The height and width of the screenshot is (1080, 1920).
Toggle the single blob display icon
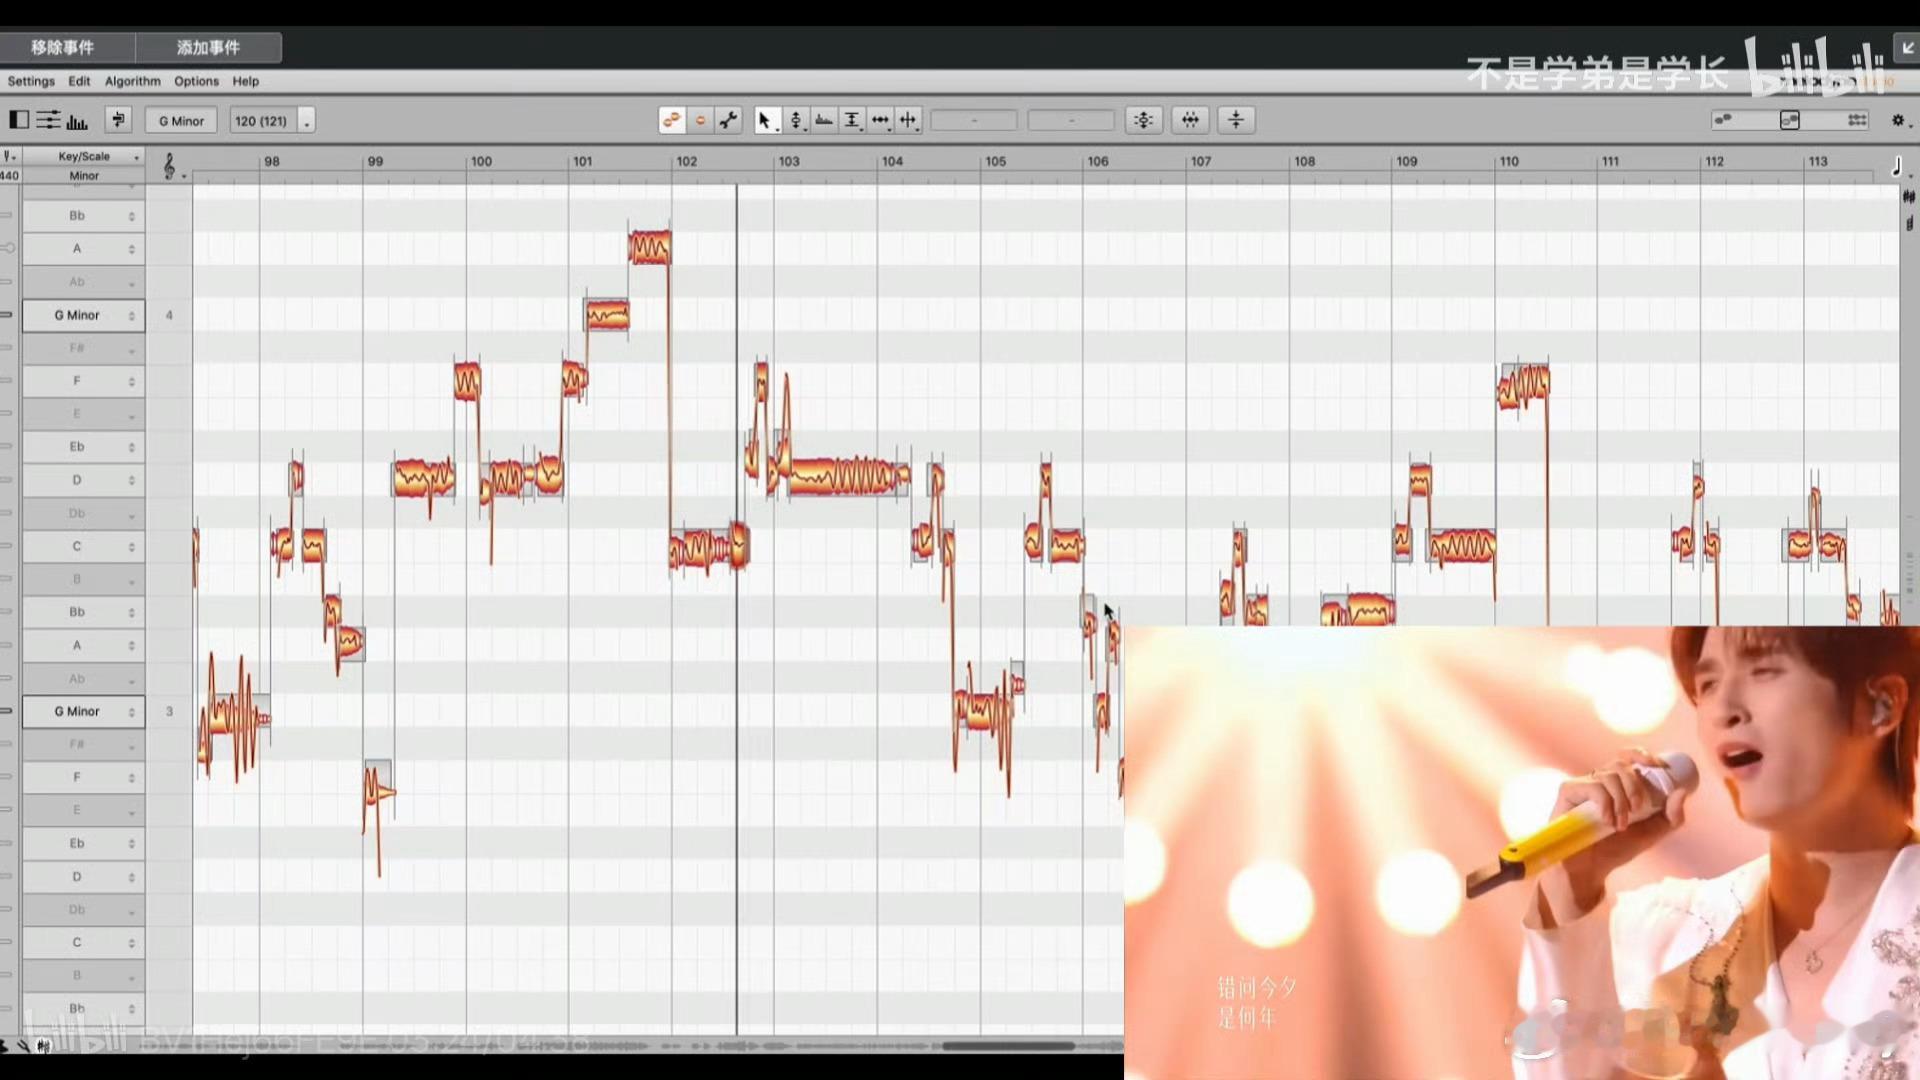tap(700, 120)
